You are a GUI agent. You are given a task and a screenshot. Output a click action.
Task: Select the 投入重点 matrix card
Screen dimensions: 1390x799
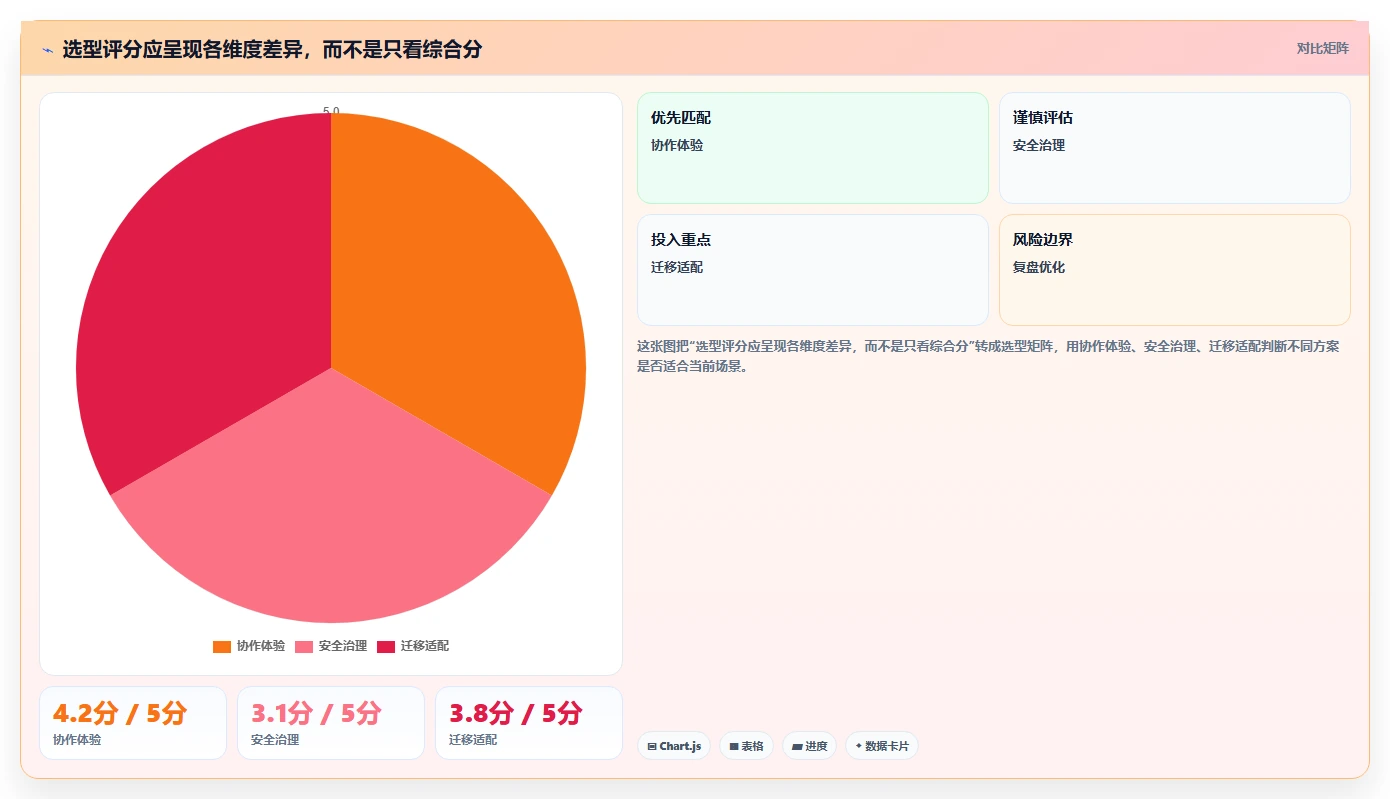coord(813,270)
